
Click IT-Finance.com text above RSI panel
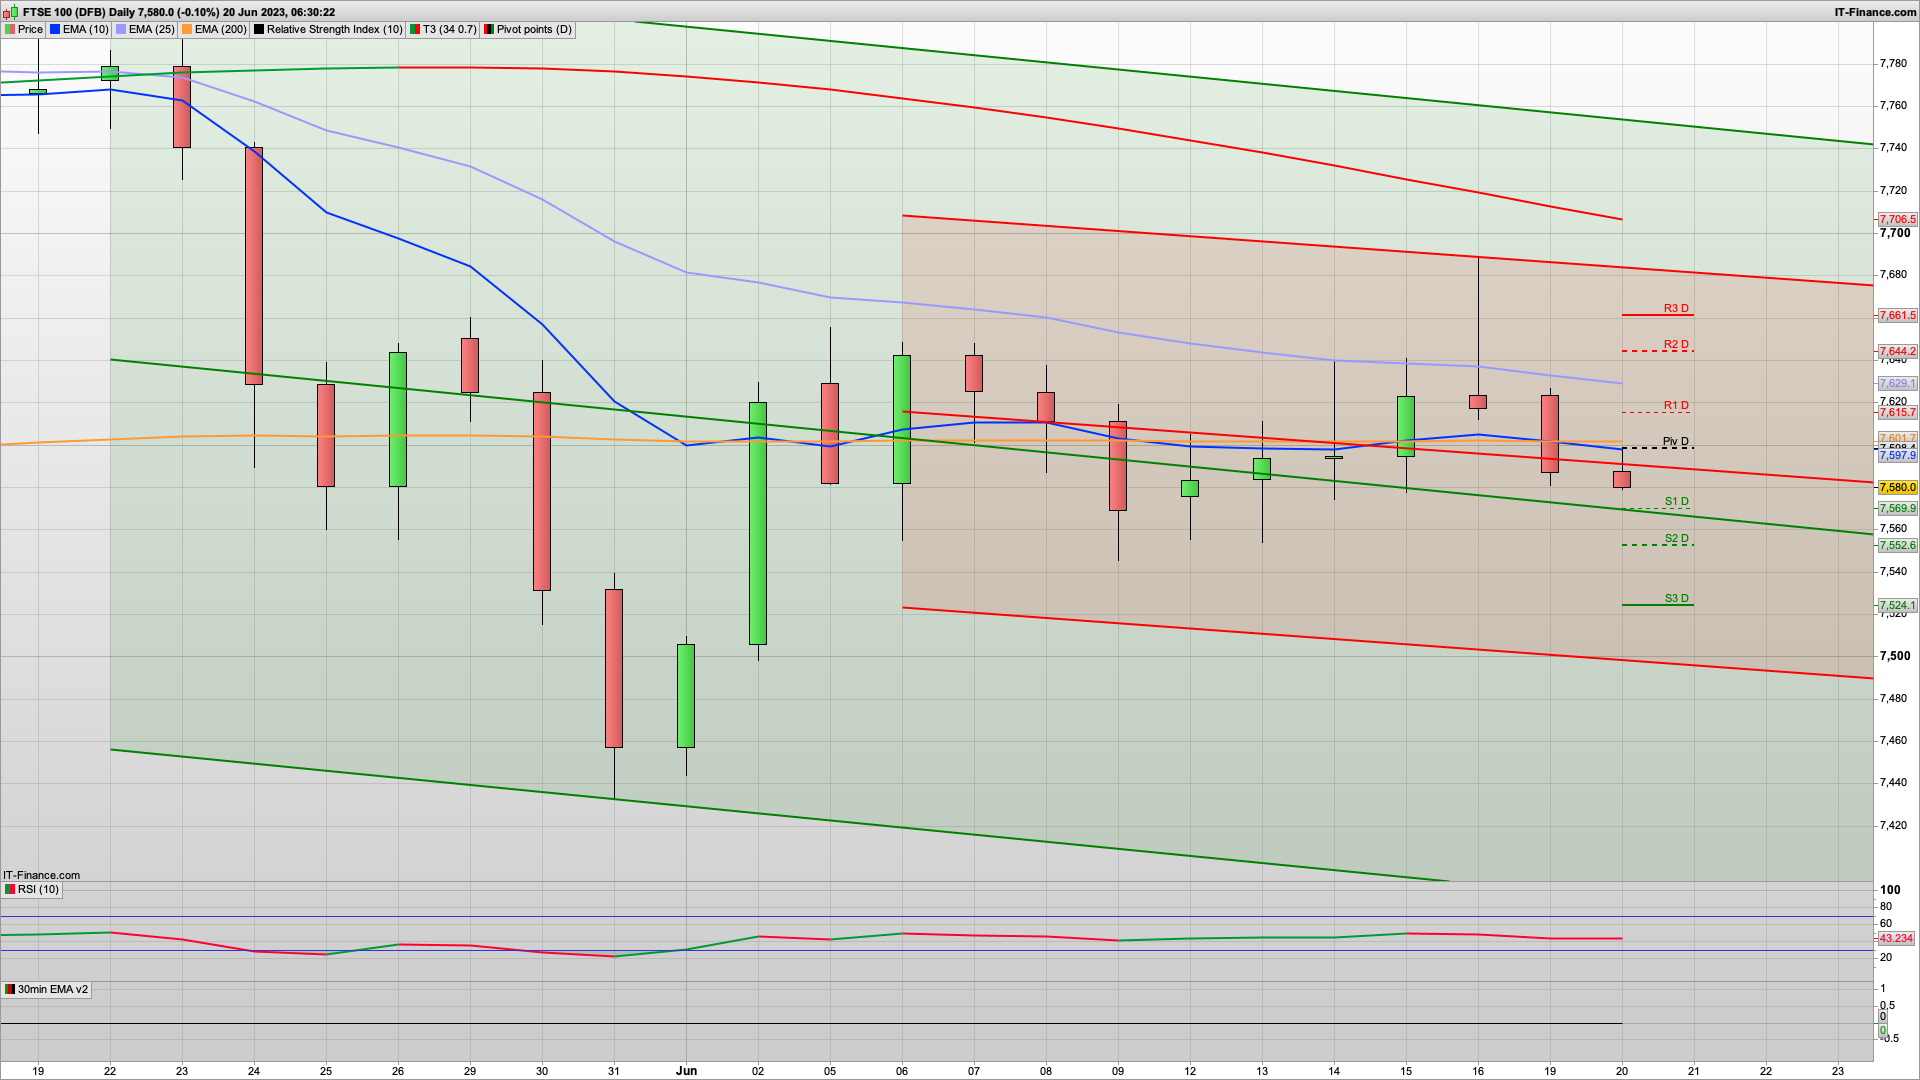[41, 875]
